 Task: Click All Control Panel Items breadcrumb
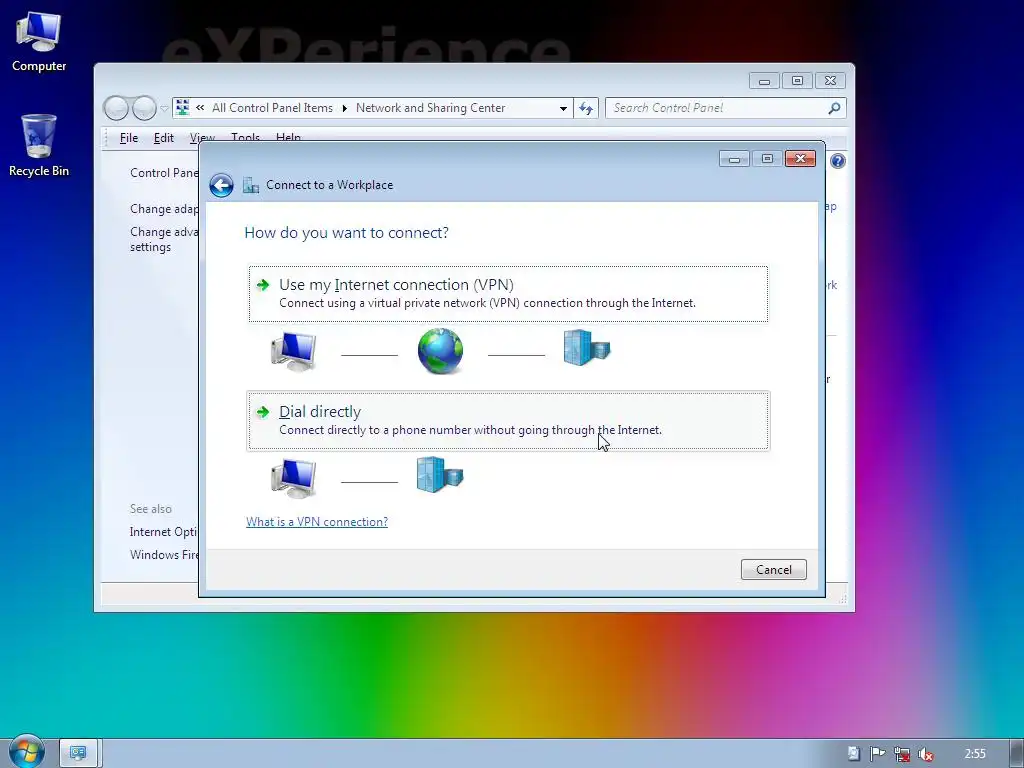[272, 108]
